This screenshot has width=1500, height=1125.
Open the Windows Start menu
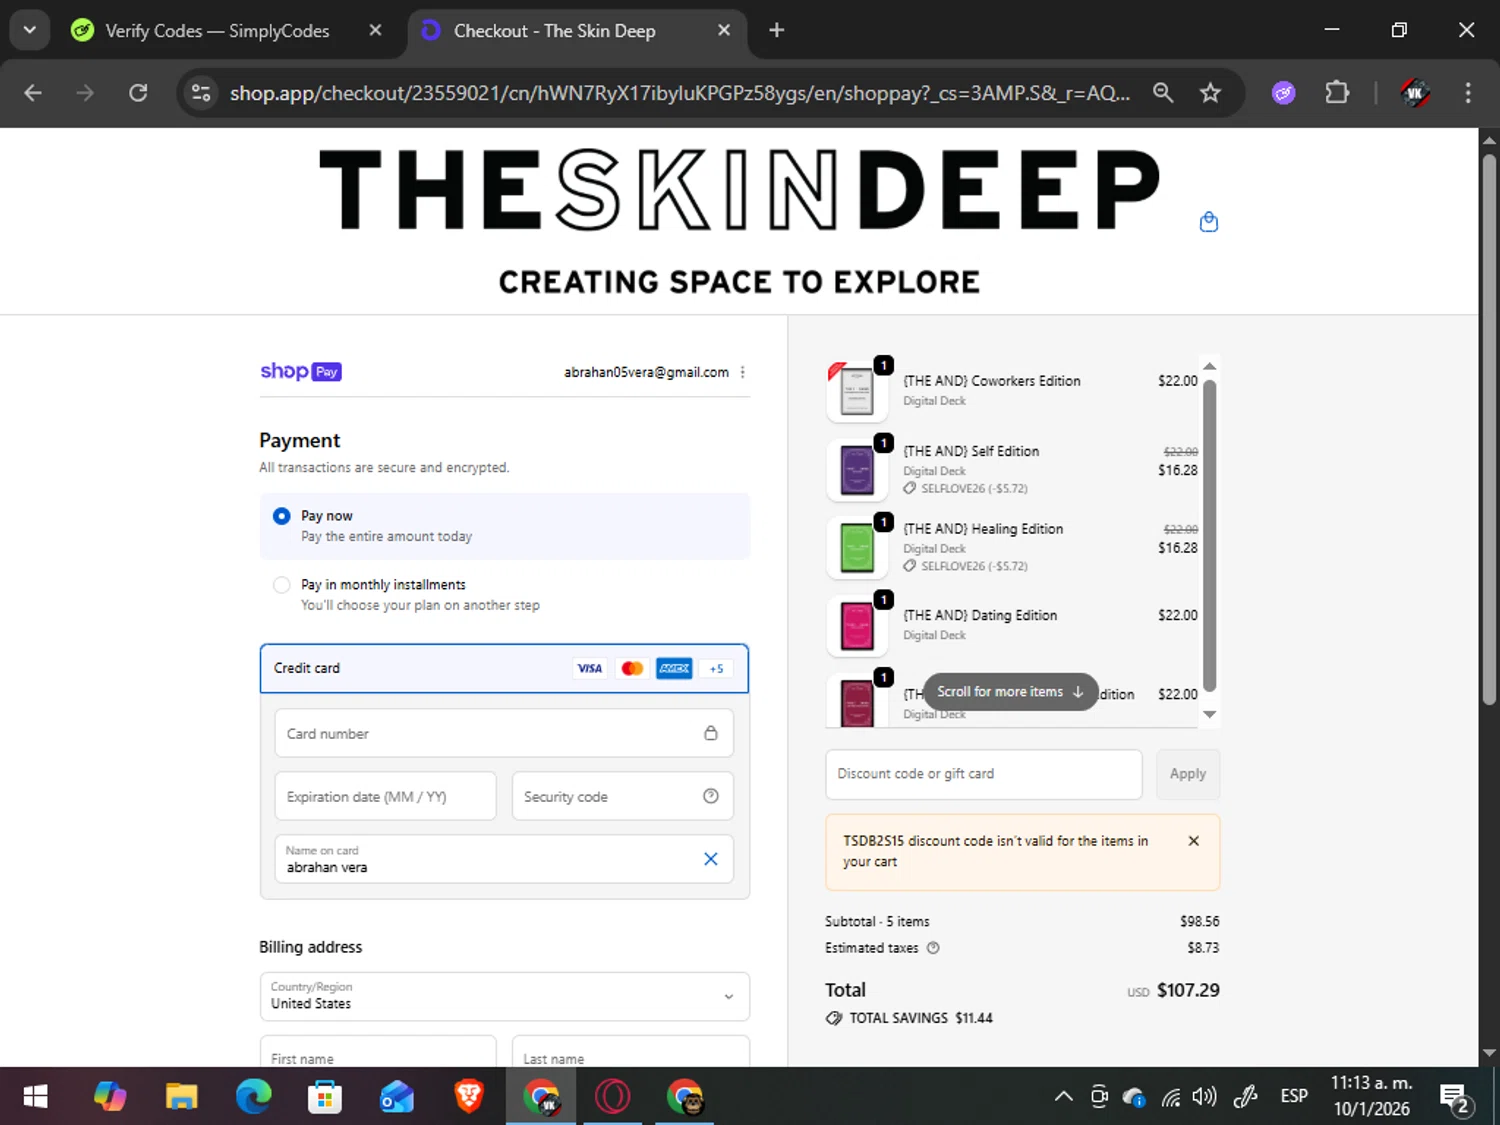[35, 1097]
